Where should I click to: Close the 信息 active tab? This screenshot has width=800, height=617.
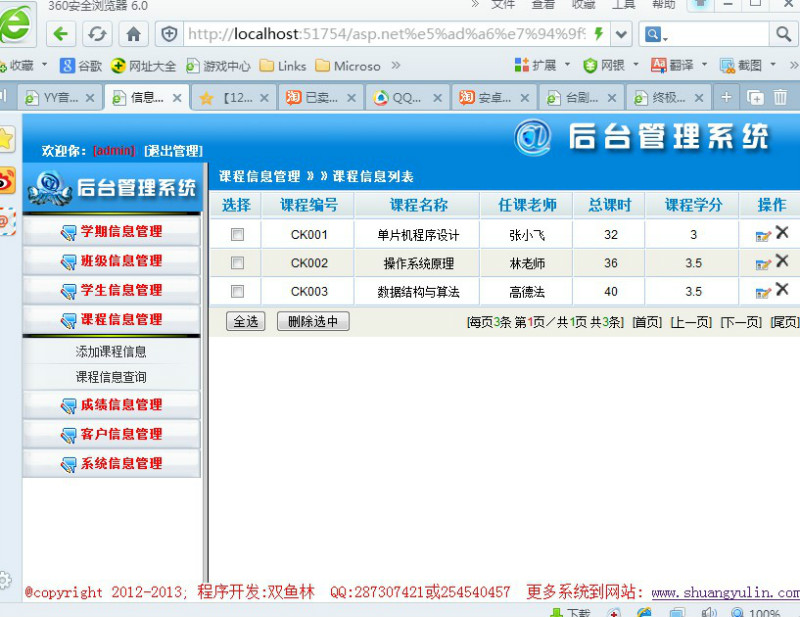[x=177, y=97]
